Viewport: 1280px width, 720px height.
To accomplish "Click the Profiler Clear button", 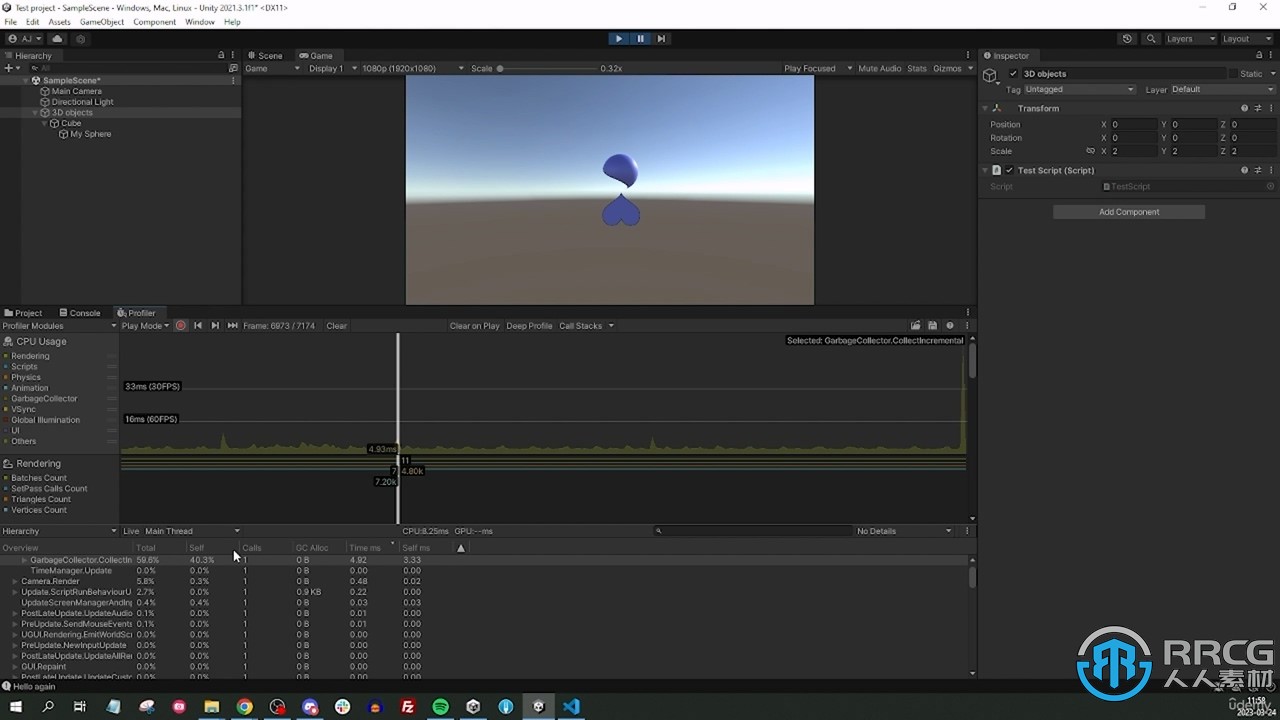I will (x=337, y=326).
